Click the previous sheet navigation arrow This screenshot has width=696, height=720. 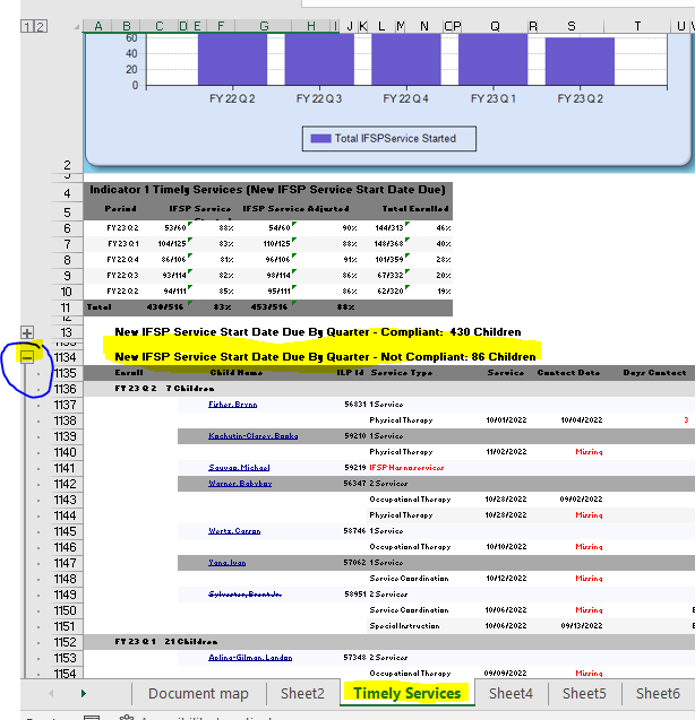tap(51, 693)
